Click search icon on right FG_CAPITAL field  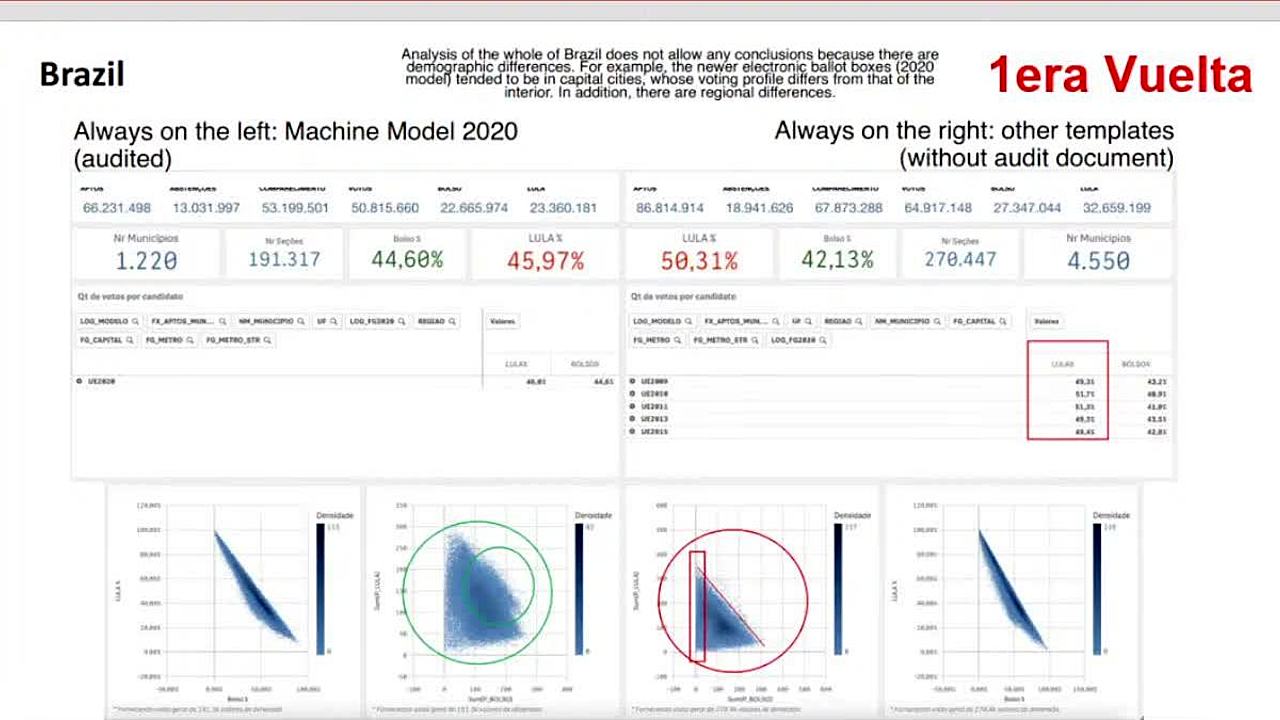point(1002,322)
